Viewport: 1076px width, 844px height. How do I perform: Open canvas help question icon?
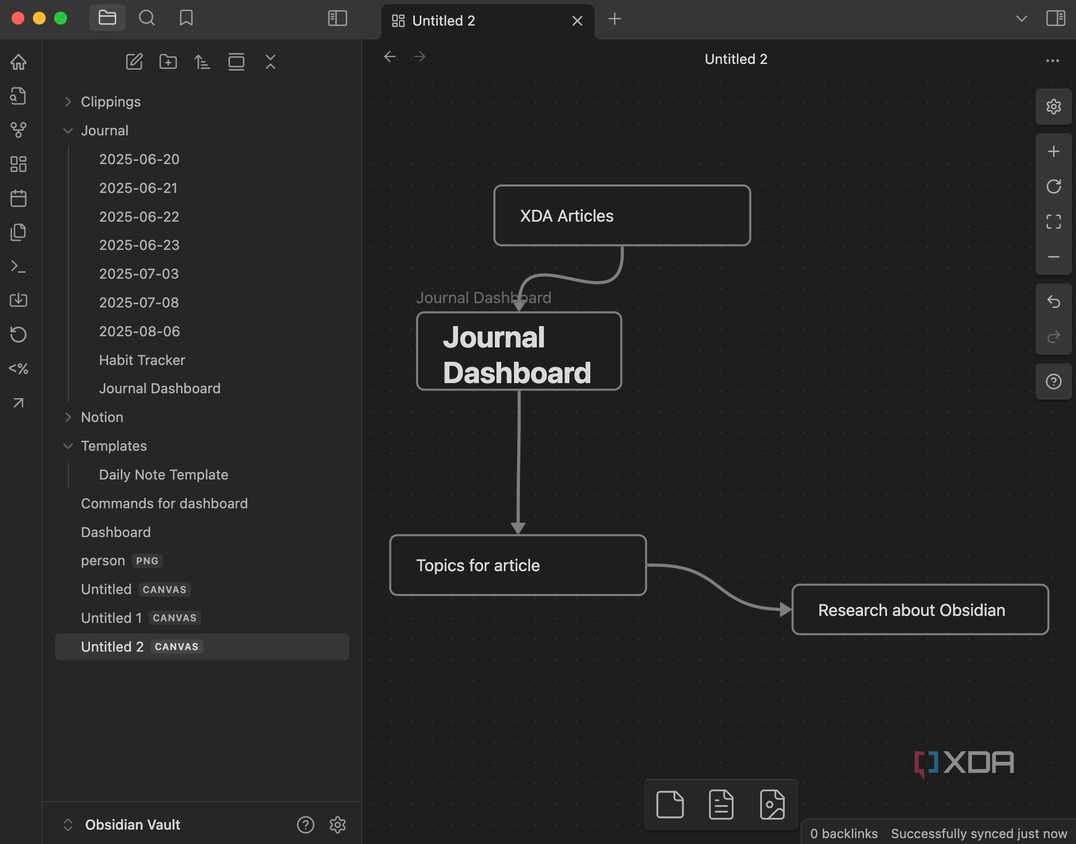1053,382
